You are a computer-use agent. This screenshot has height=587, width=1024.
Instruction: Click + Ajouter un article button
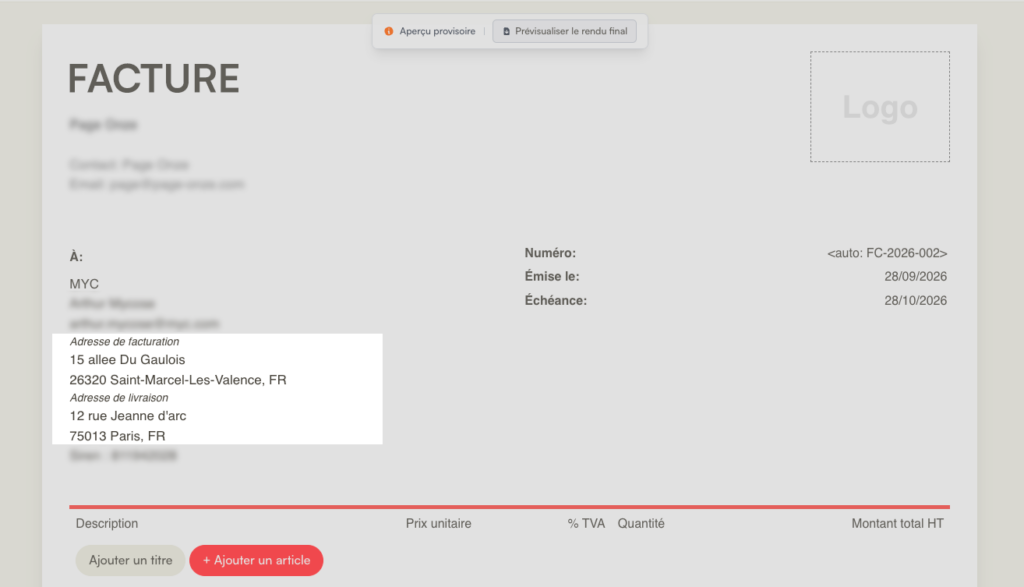tap(256, 560)
